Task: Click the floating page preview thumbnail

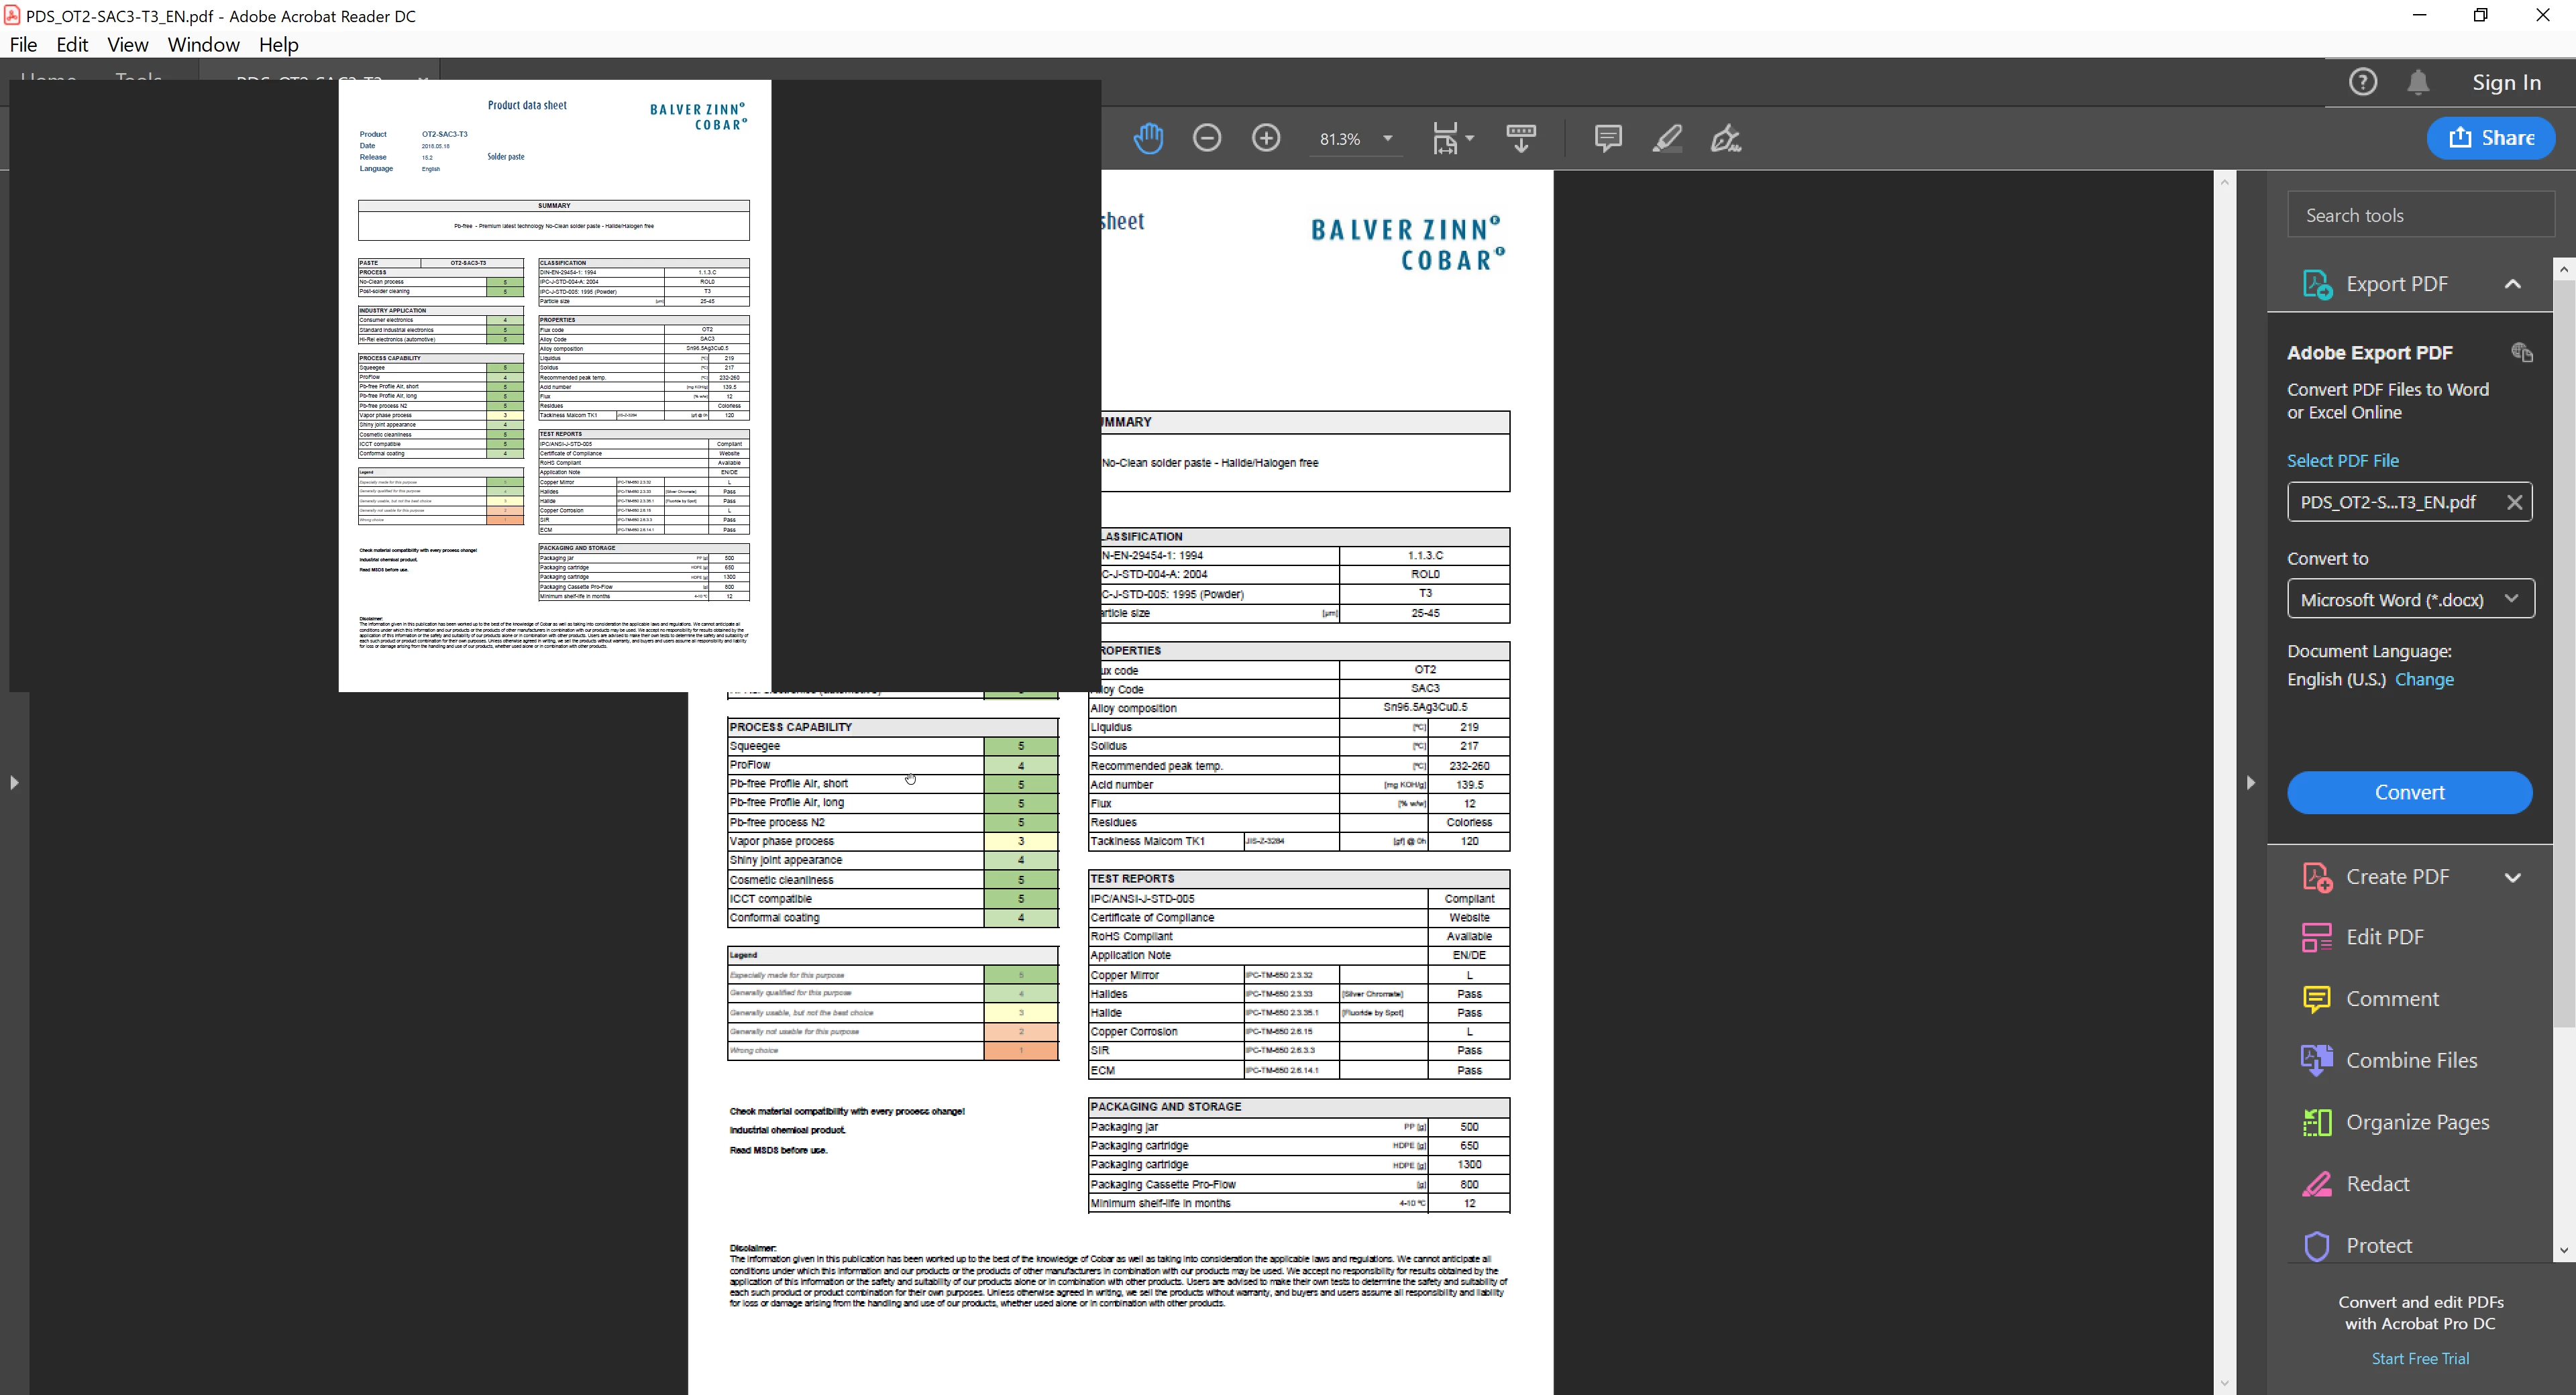Action: [x=555, y=385]
